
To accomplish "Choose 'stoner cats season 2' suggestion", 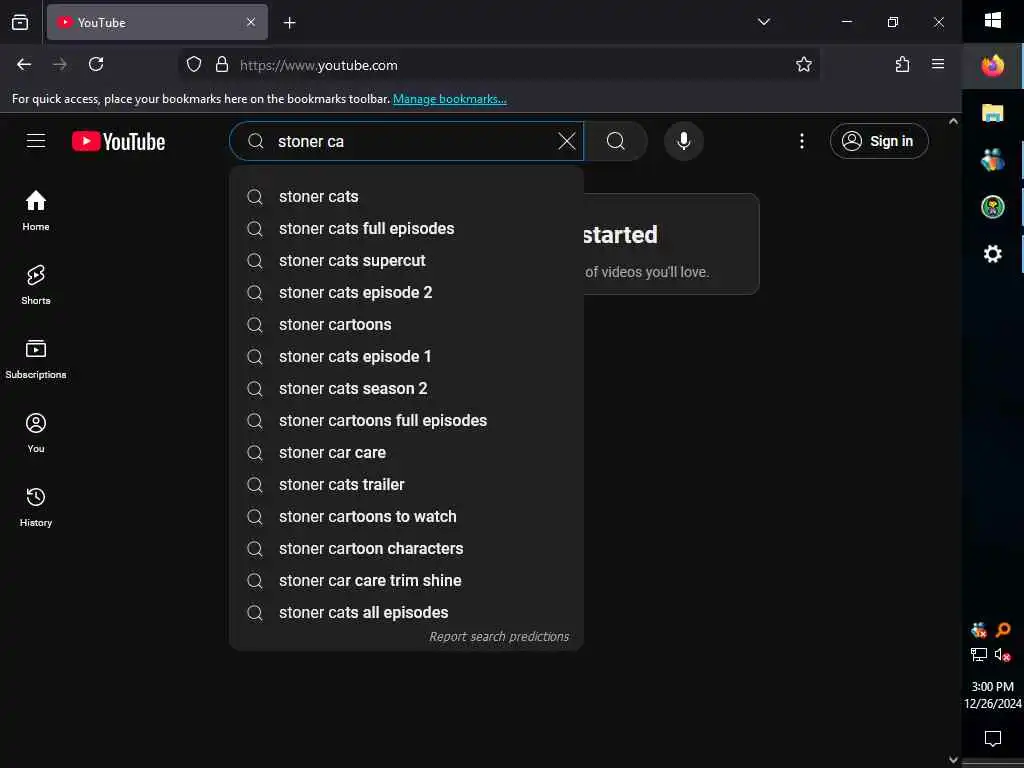I will [406, 389].
